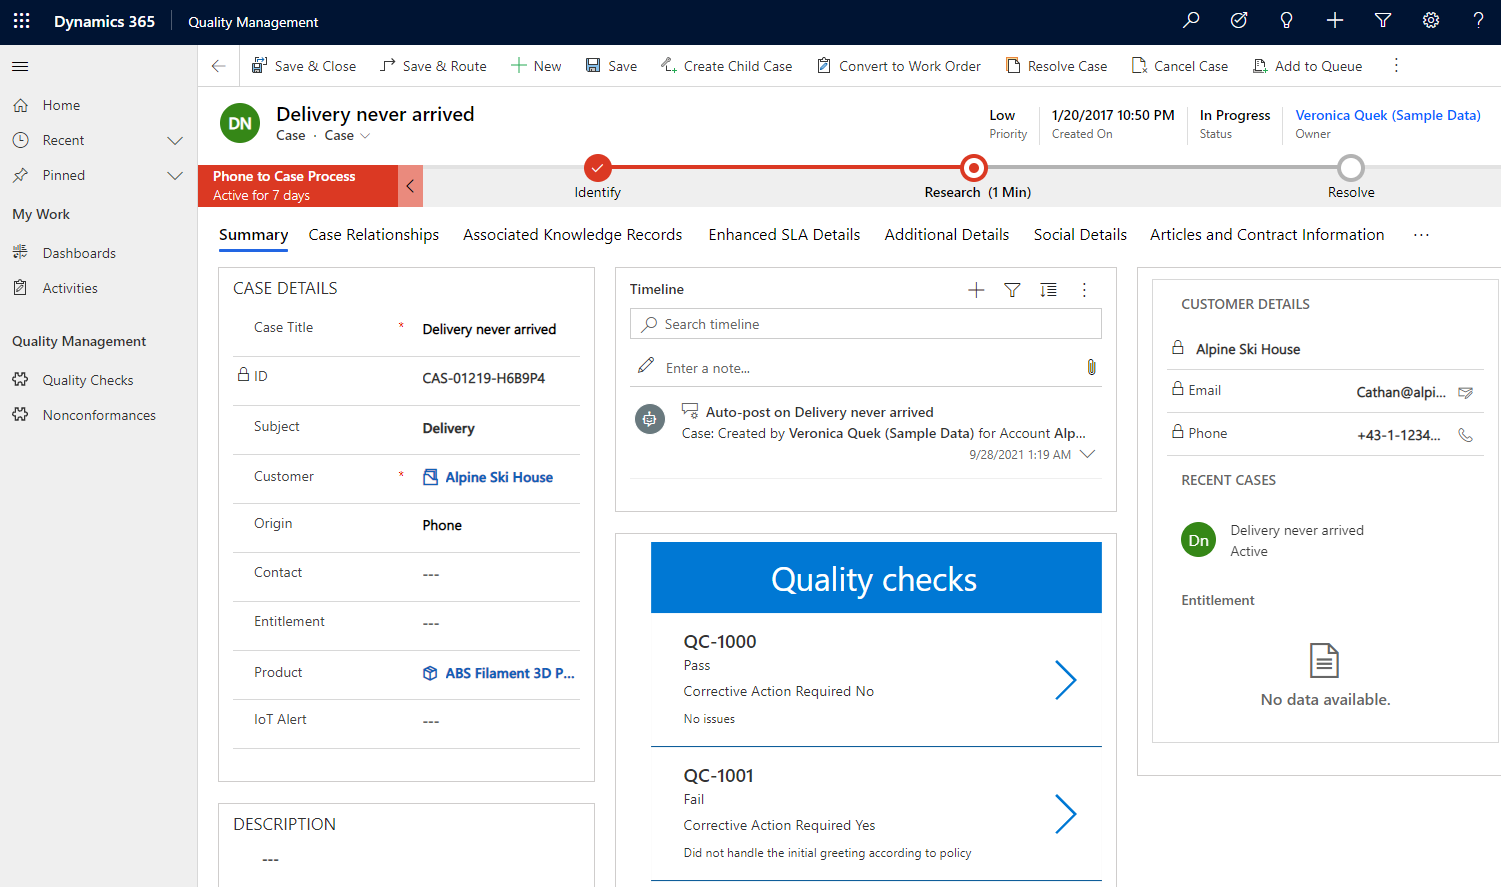Expand the auto-post timeline entry chevron

(1088, 454)
